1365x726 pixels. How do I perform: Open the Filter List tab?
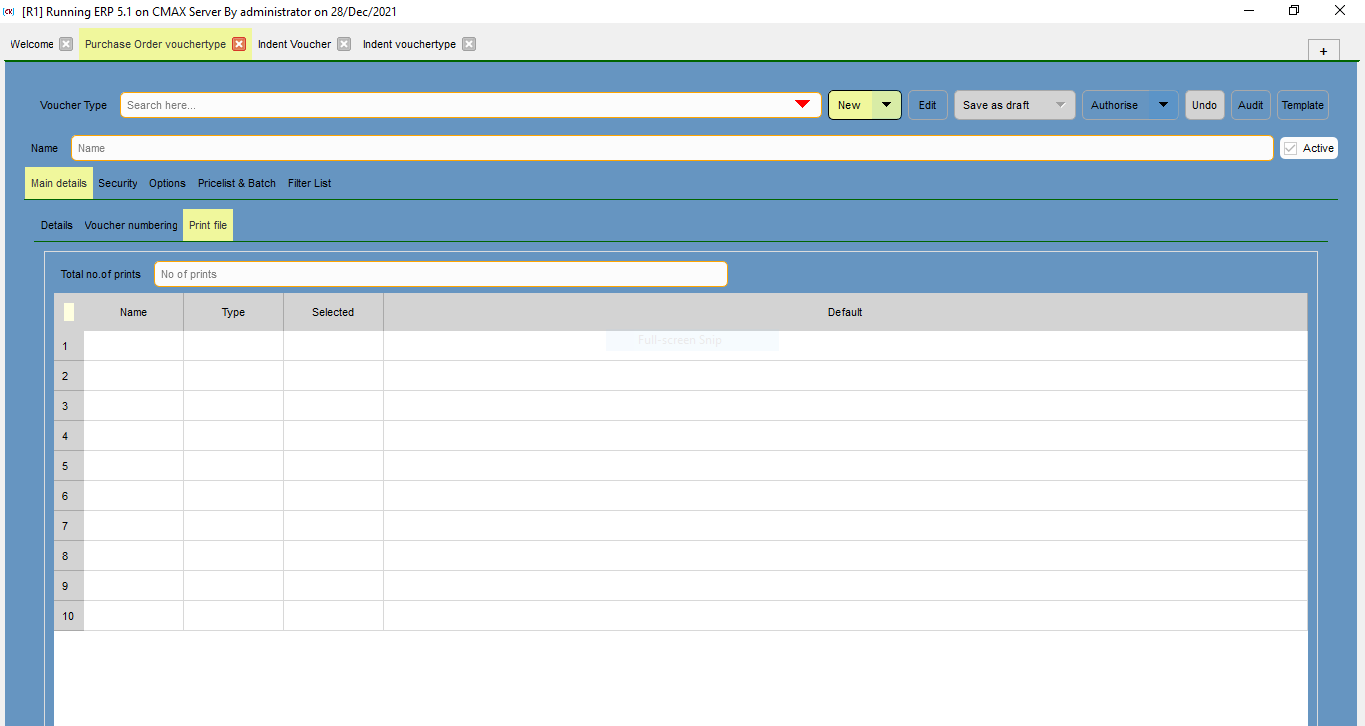coord(310,183)
